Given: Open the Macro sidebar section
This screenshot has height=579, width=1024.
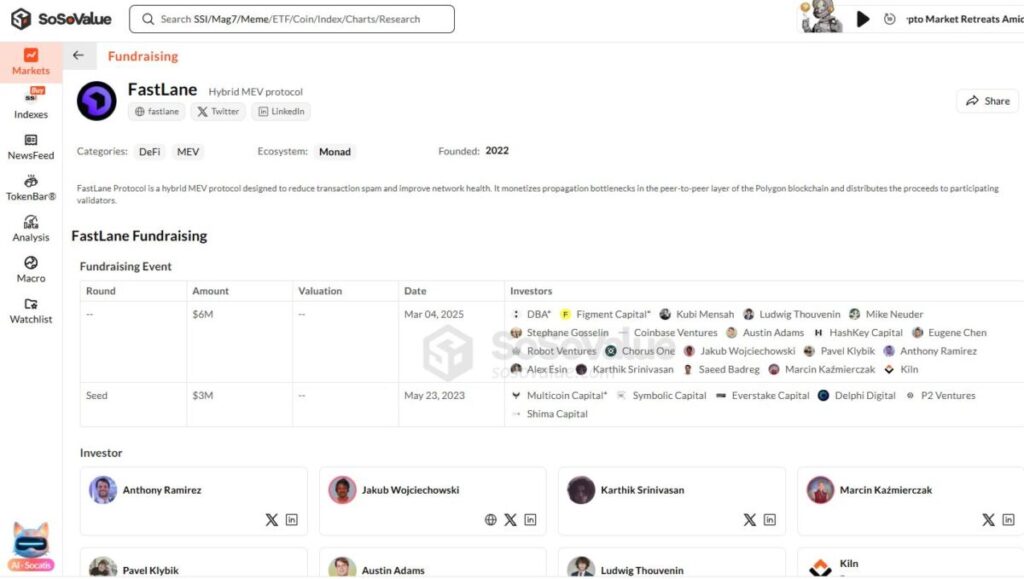Looking at the screenshot, I should click(x=31, y=269).
